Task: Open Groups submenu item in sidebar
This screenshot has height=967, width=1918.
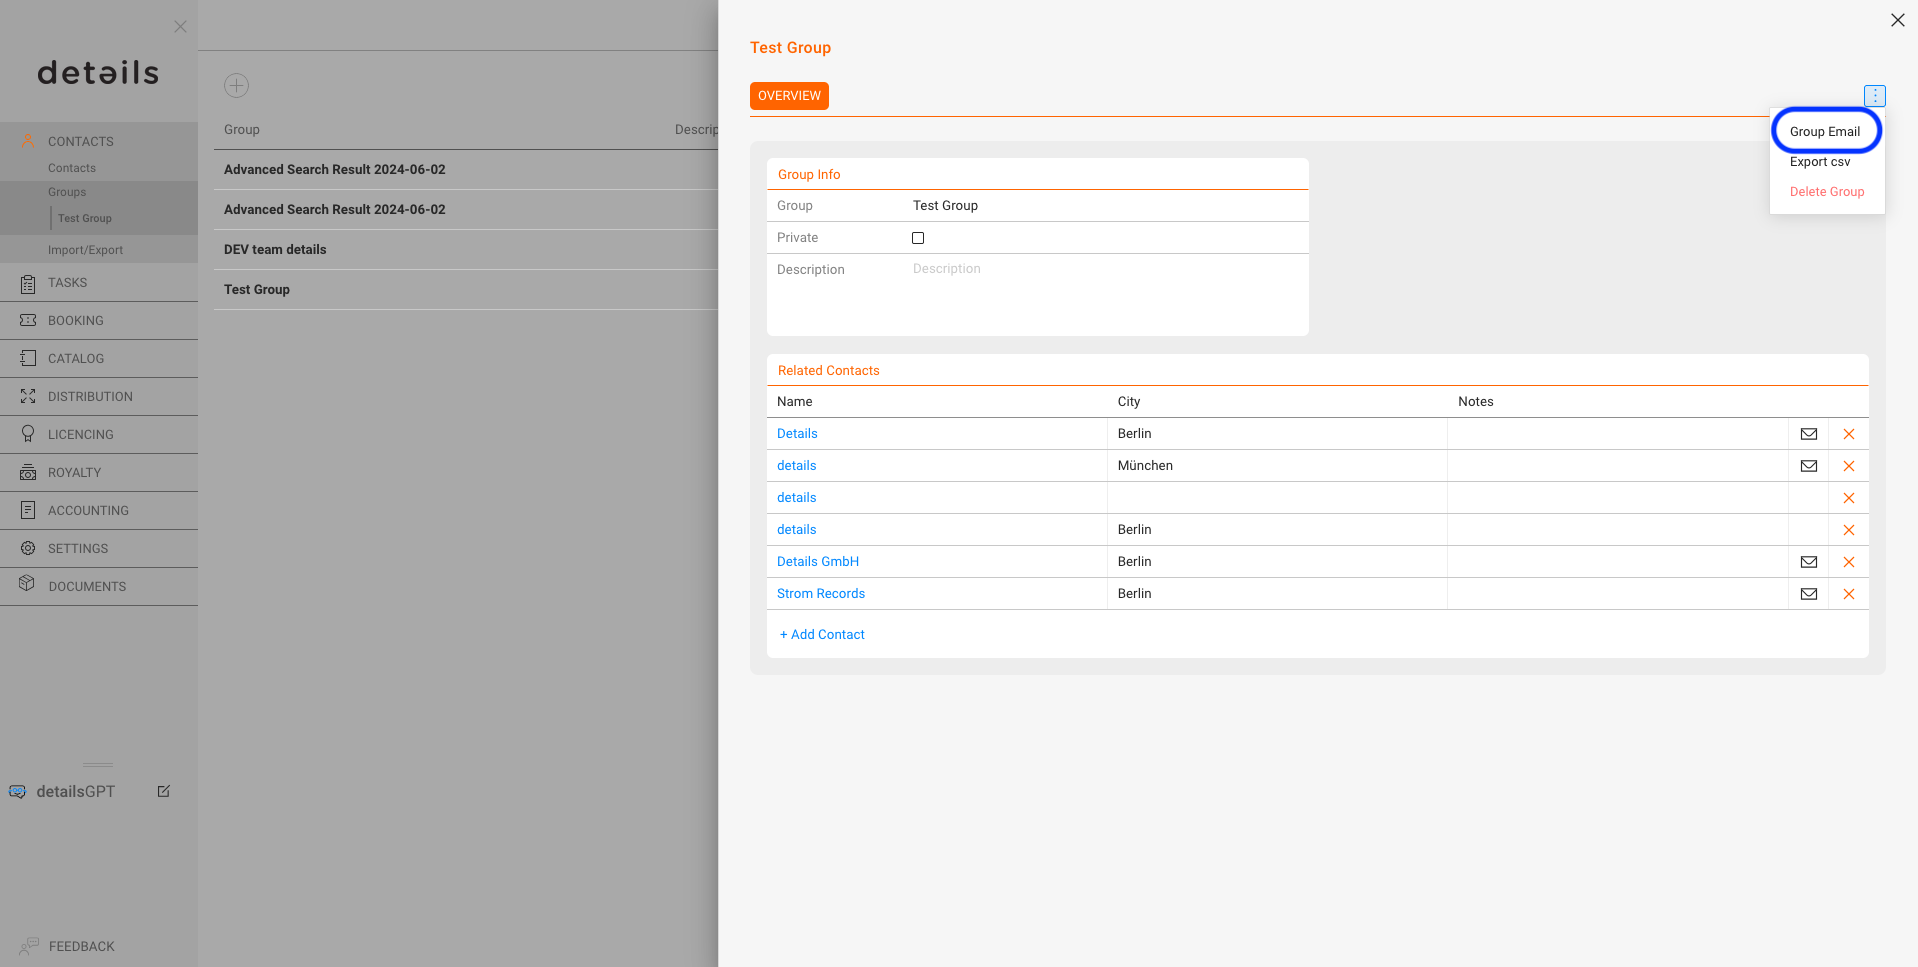Action: [67, 192]
